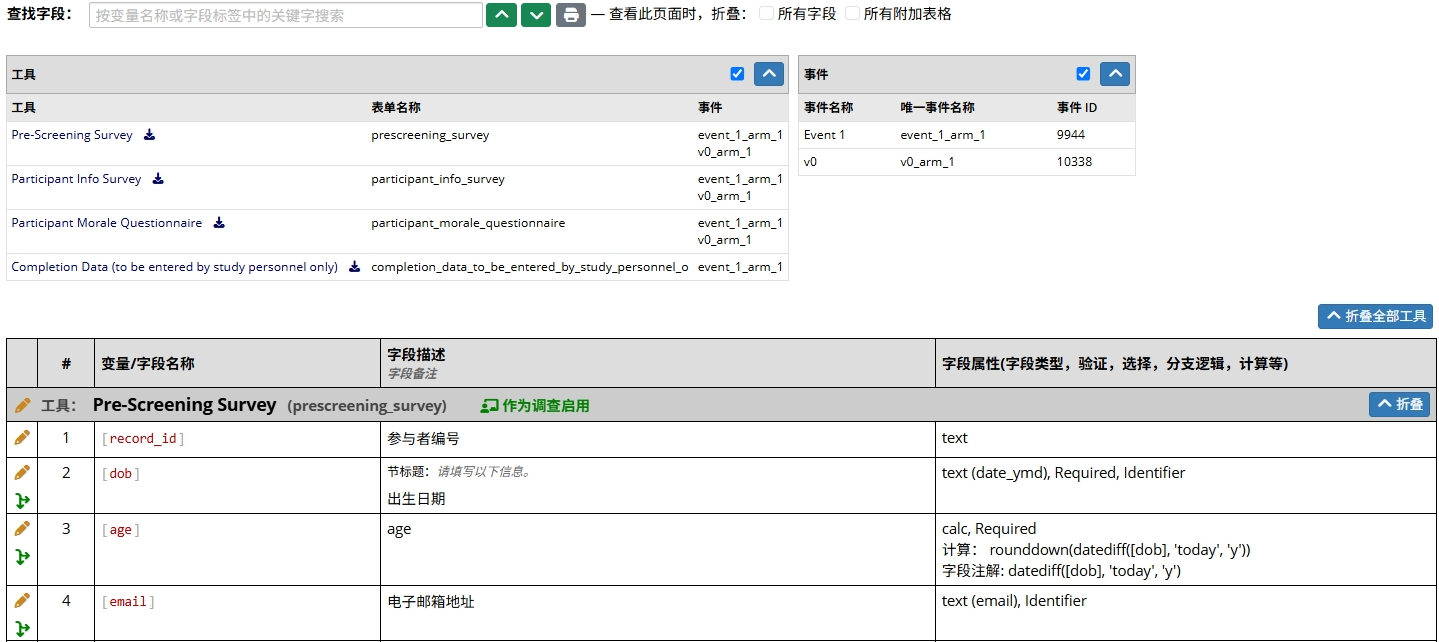Screen dimensions: 1439x642
Task: Click the printer icon button
Action: click(x=571, y=15)
